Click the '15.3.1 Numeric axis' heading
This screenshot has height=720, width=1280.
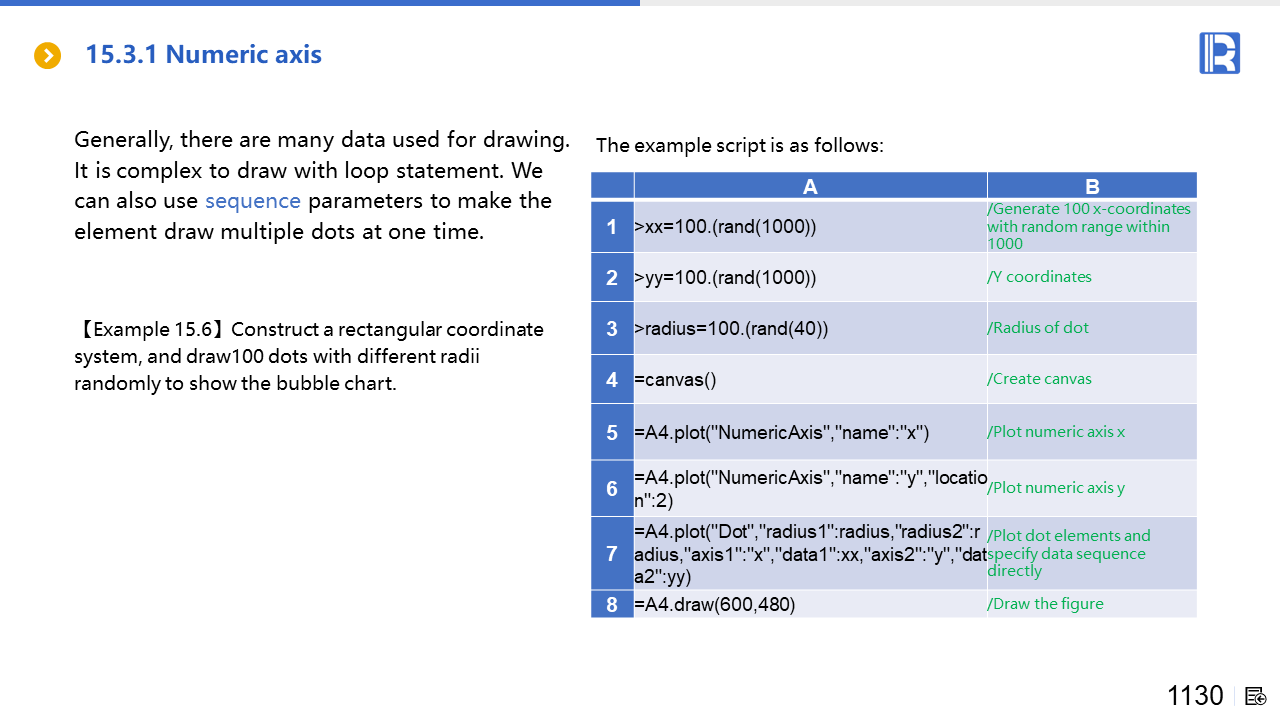pyautogui.click(x=204, y=54)
